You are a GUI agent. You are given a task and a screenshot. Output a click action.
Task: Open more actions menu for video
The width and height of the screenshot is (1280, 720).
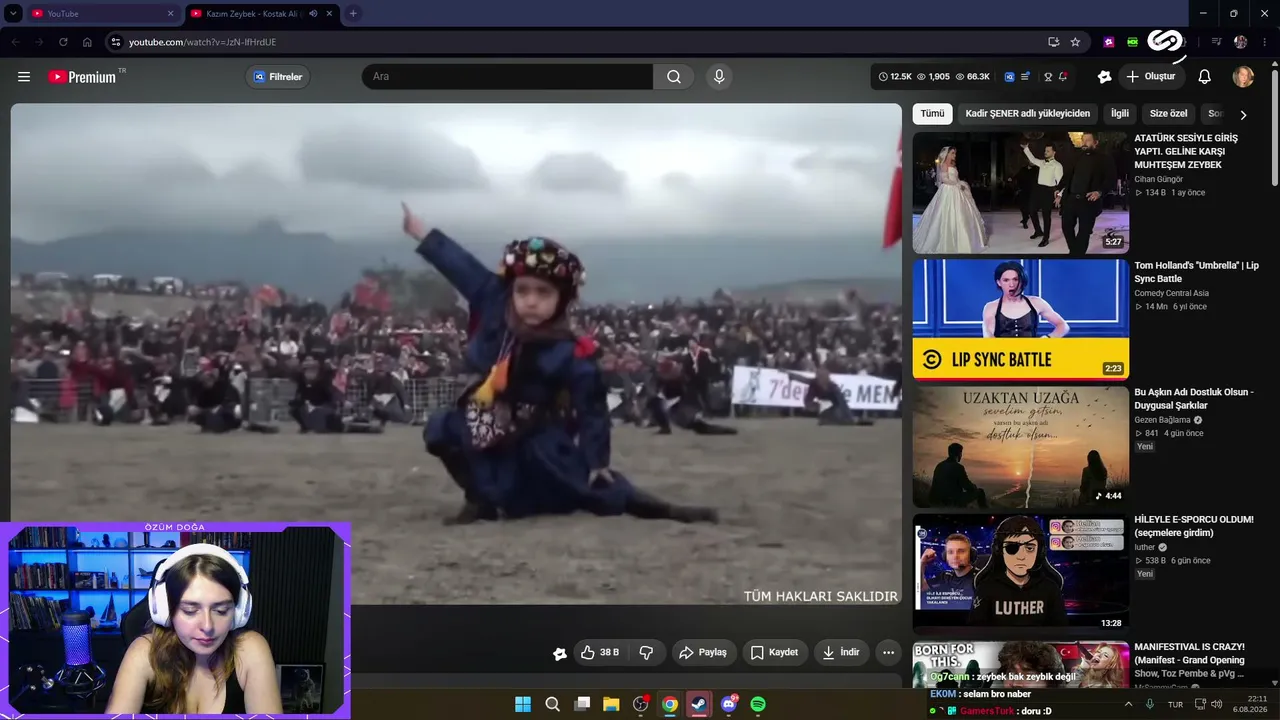(x=888, y=653)
